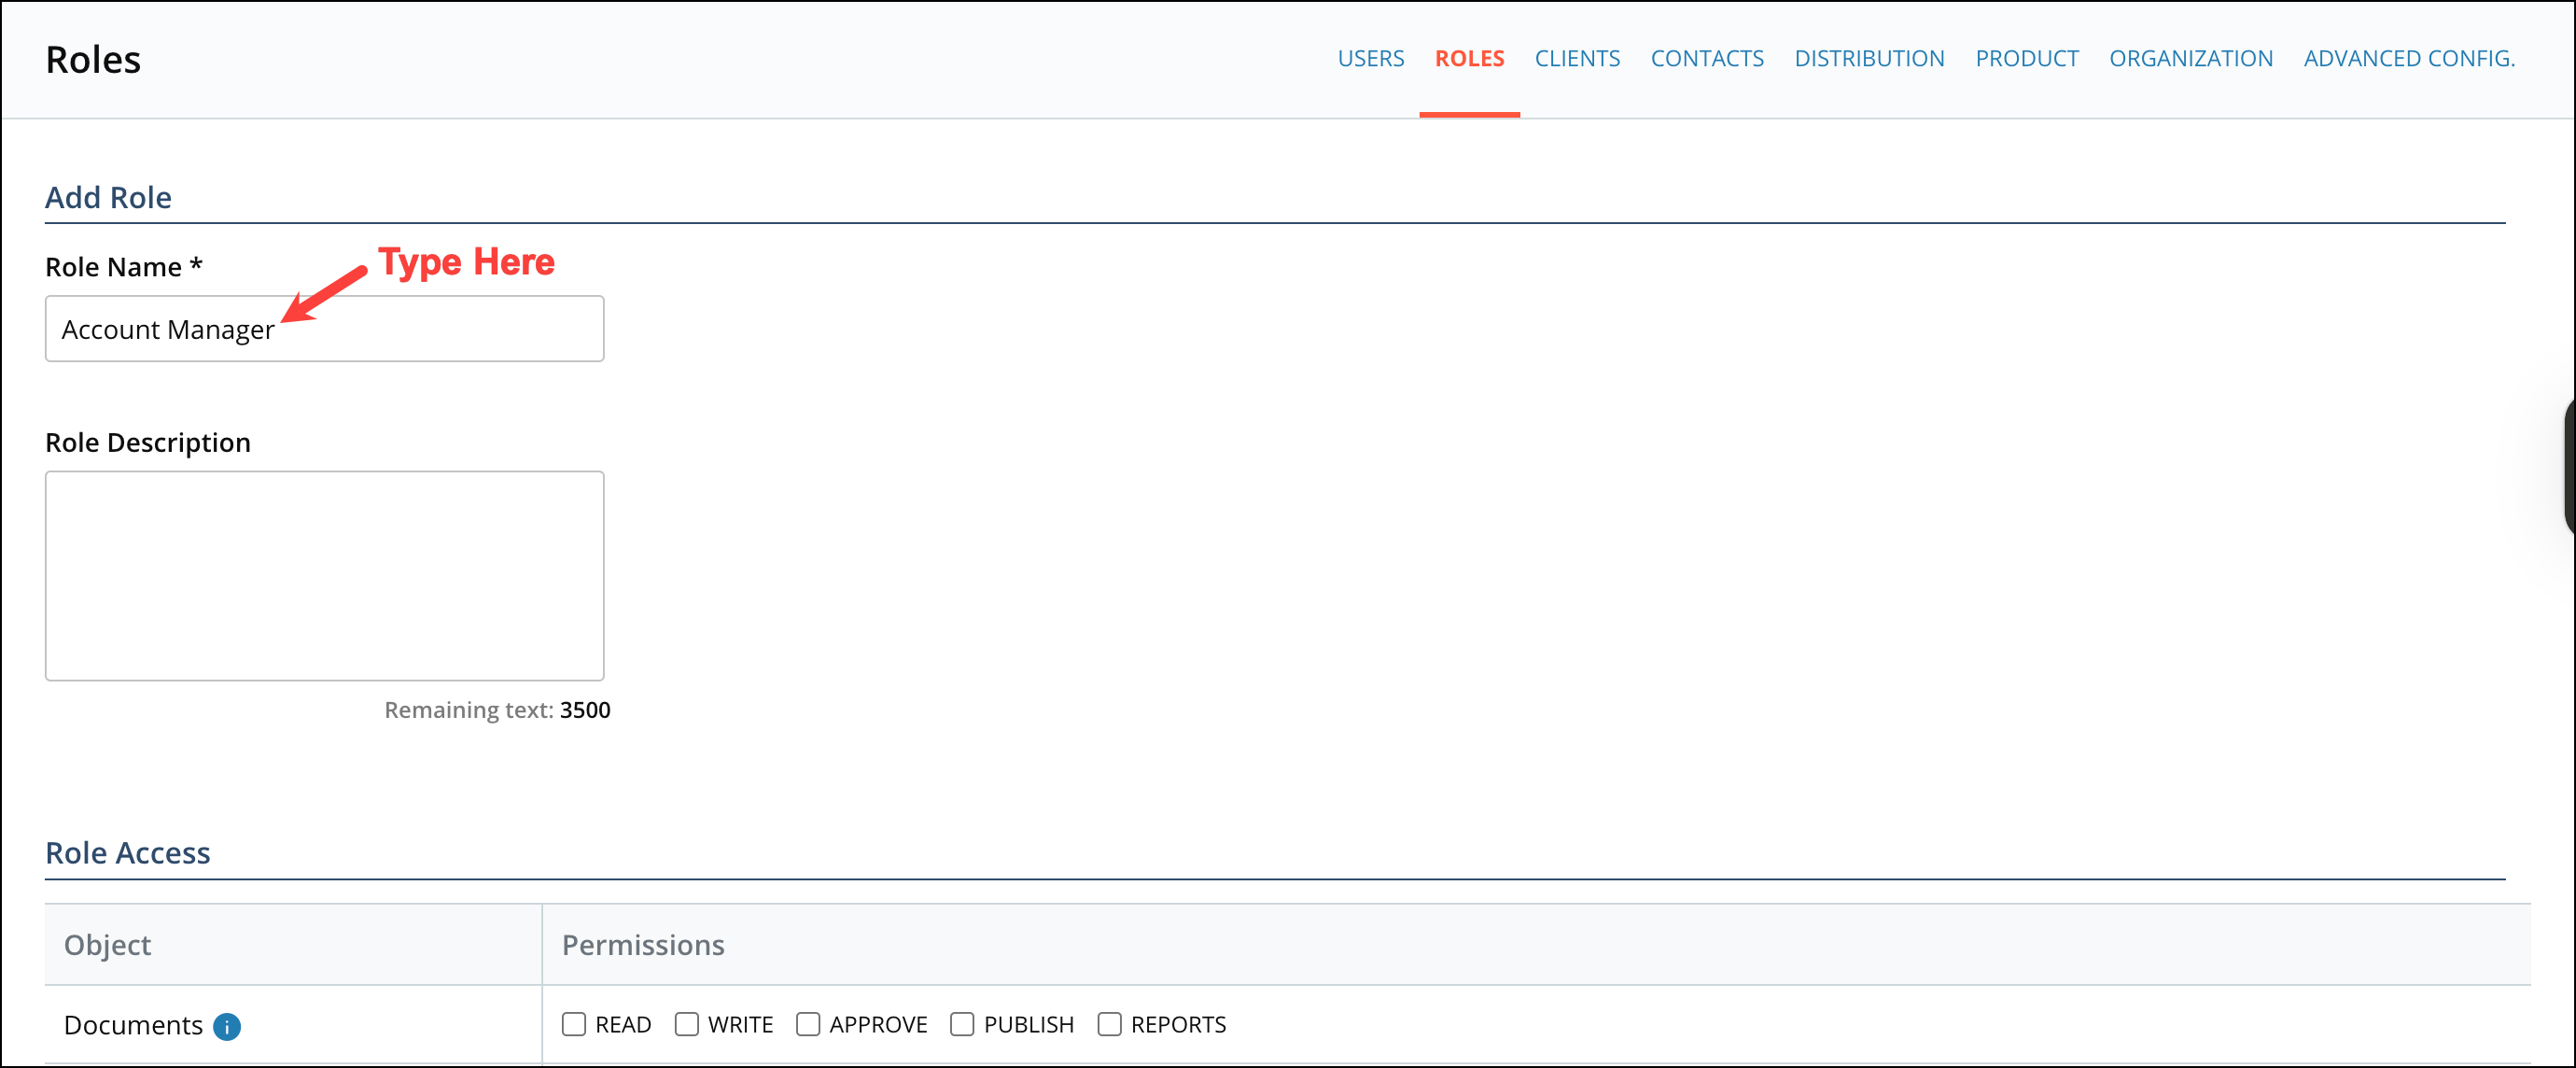Check the WRITE permission checkbox
The image size is (2576, 1068).
click(x=686, y=1024)
